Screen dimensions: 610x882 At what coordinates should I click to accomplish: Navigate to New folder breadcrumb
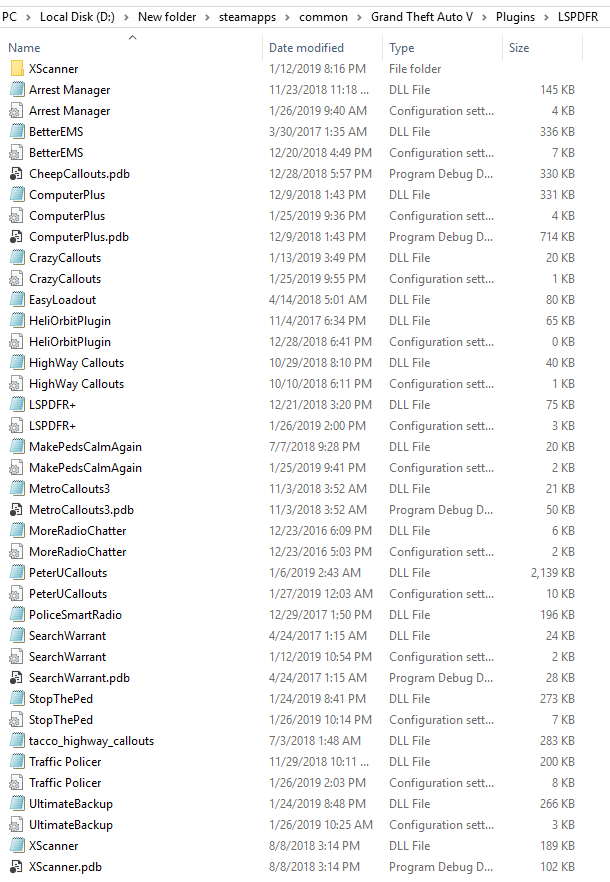click(x=167, y=17)
